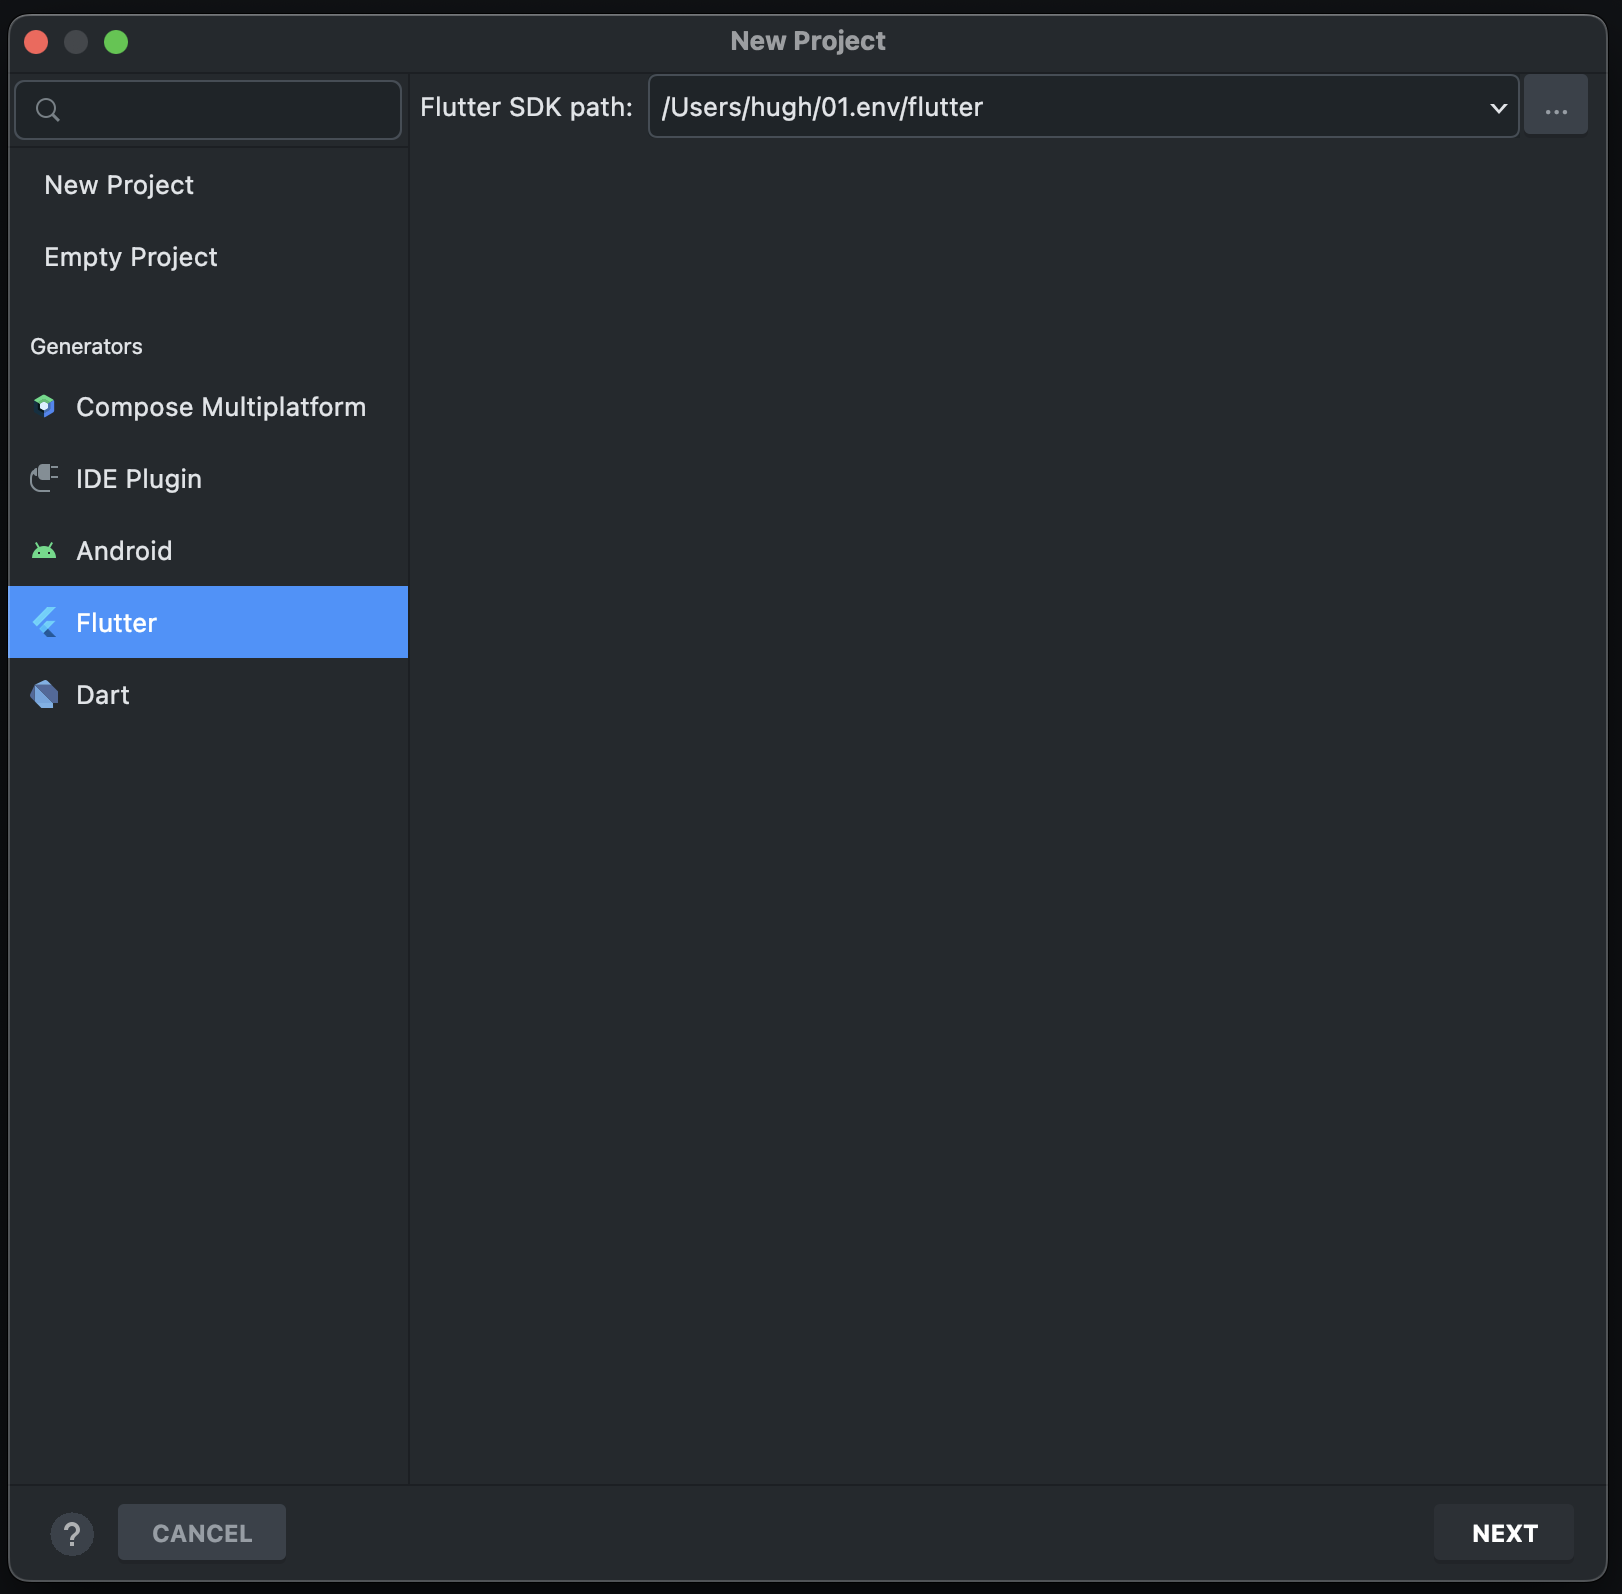The width and height of the screenshot is (1622, 1594).
Task: Click the Compose Multiplatform generator icon
Action: click(x=44, y=406)
